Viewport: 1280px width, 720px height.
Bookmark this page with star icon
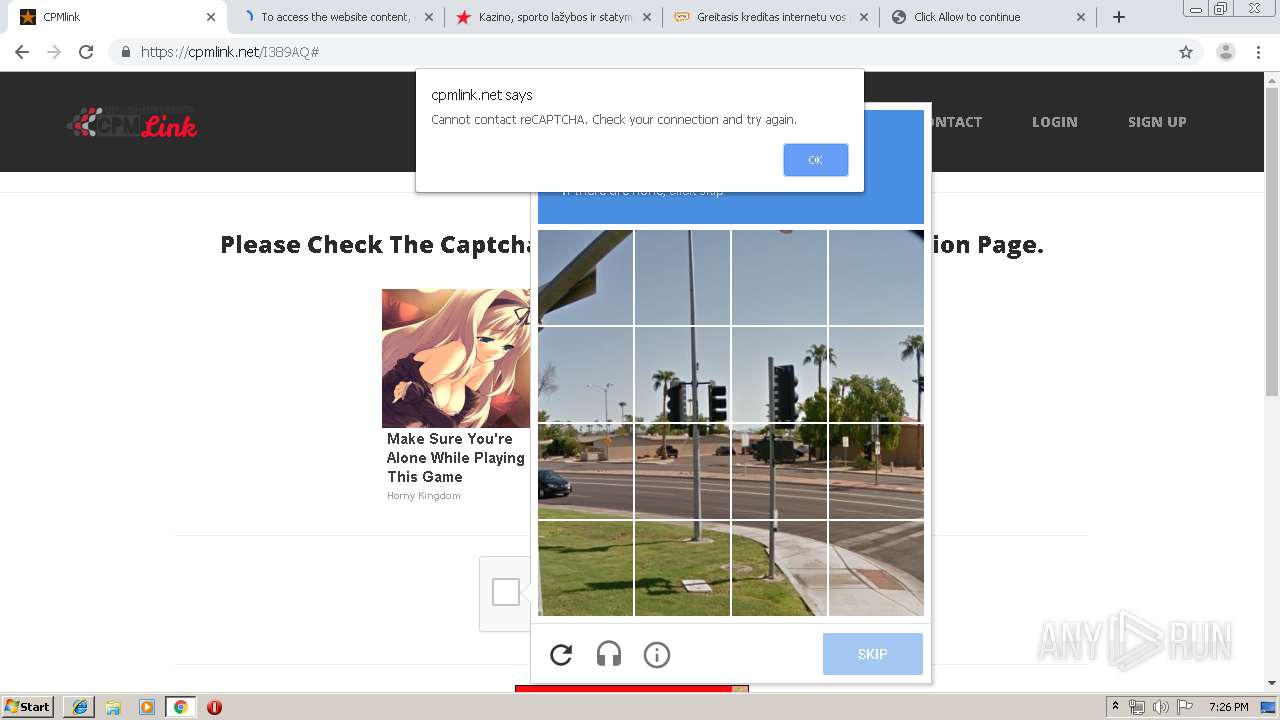click(x=1186, y=52)
